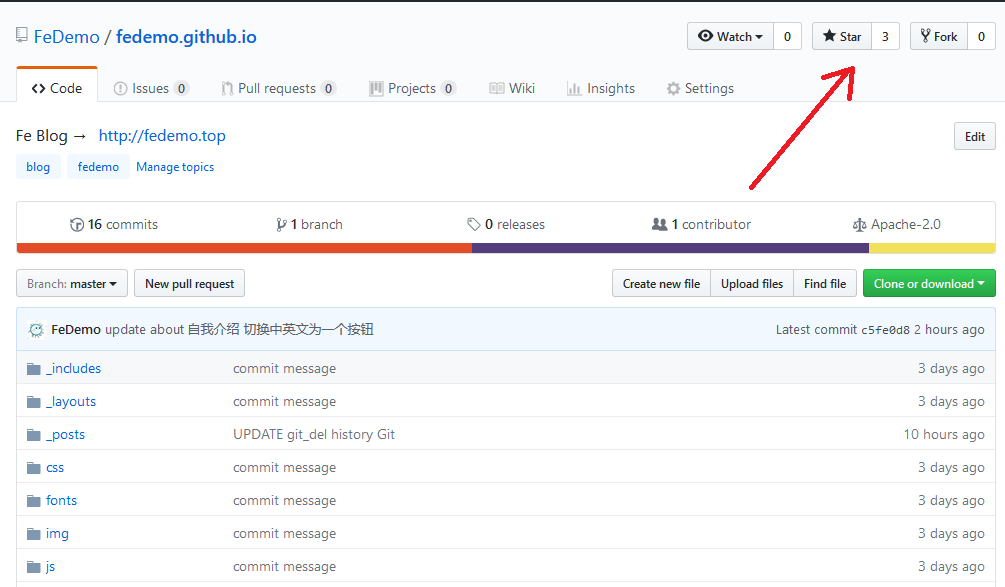View the watchers count next to Watch
Image resolution: width=1005 pixels, height=587 pixels.
click(787, 37)
